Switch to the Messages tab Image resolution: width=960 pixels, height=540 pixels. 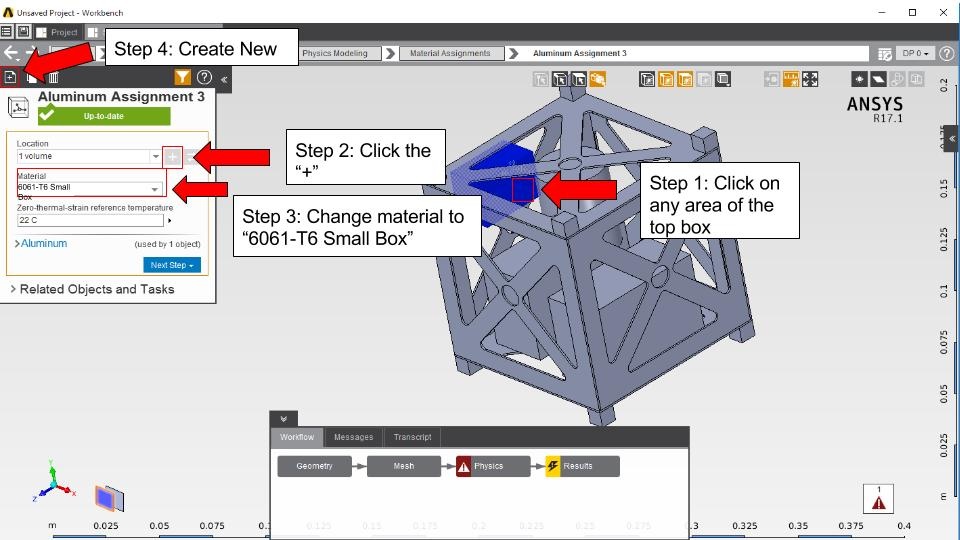click(x=353, y=437)
